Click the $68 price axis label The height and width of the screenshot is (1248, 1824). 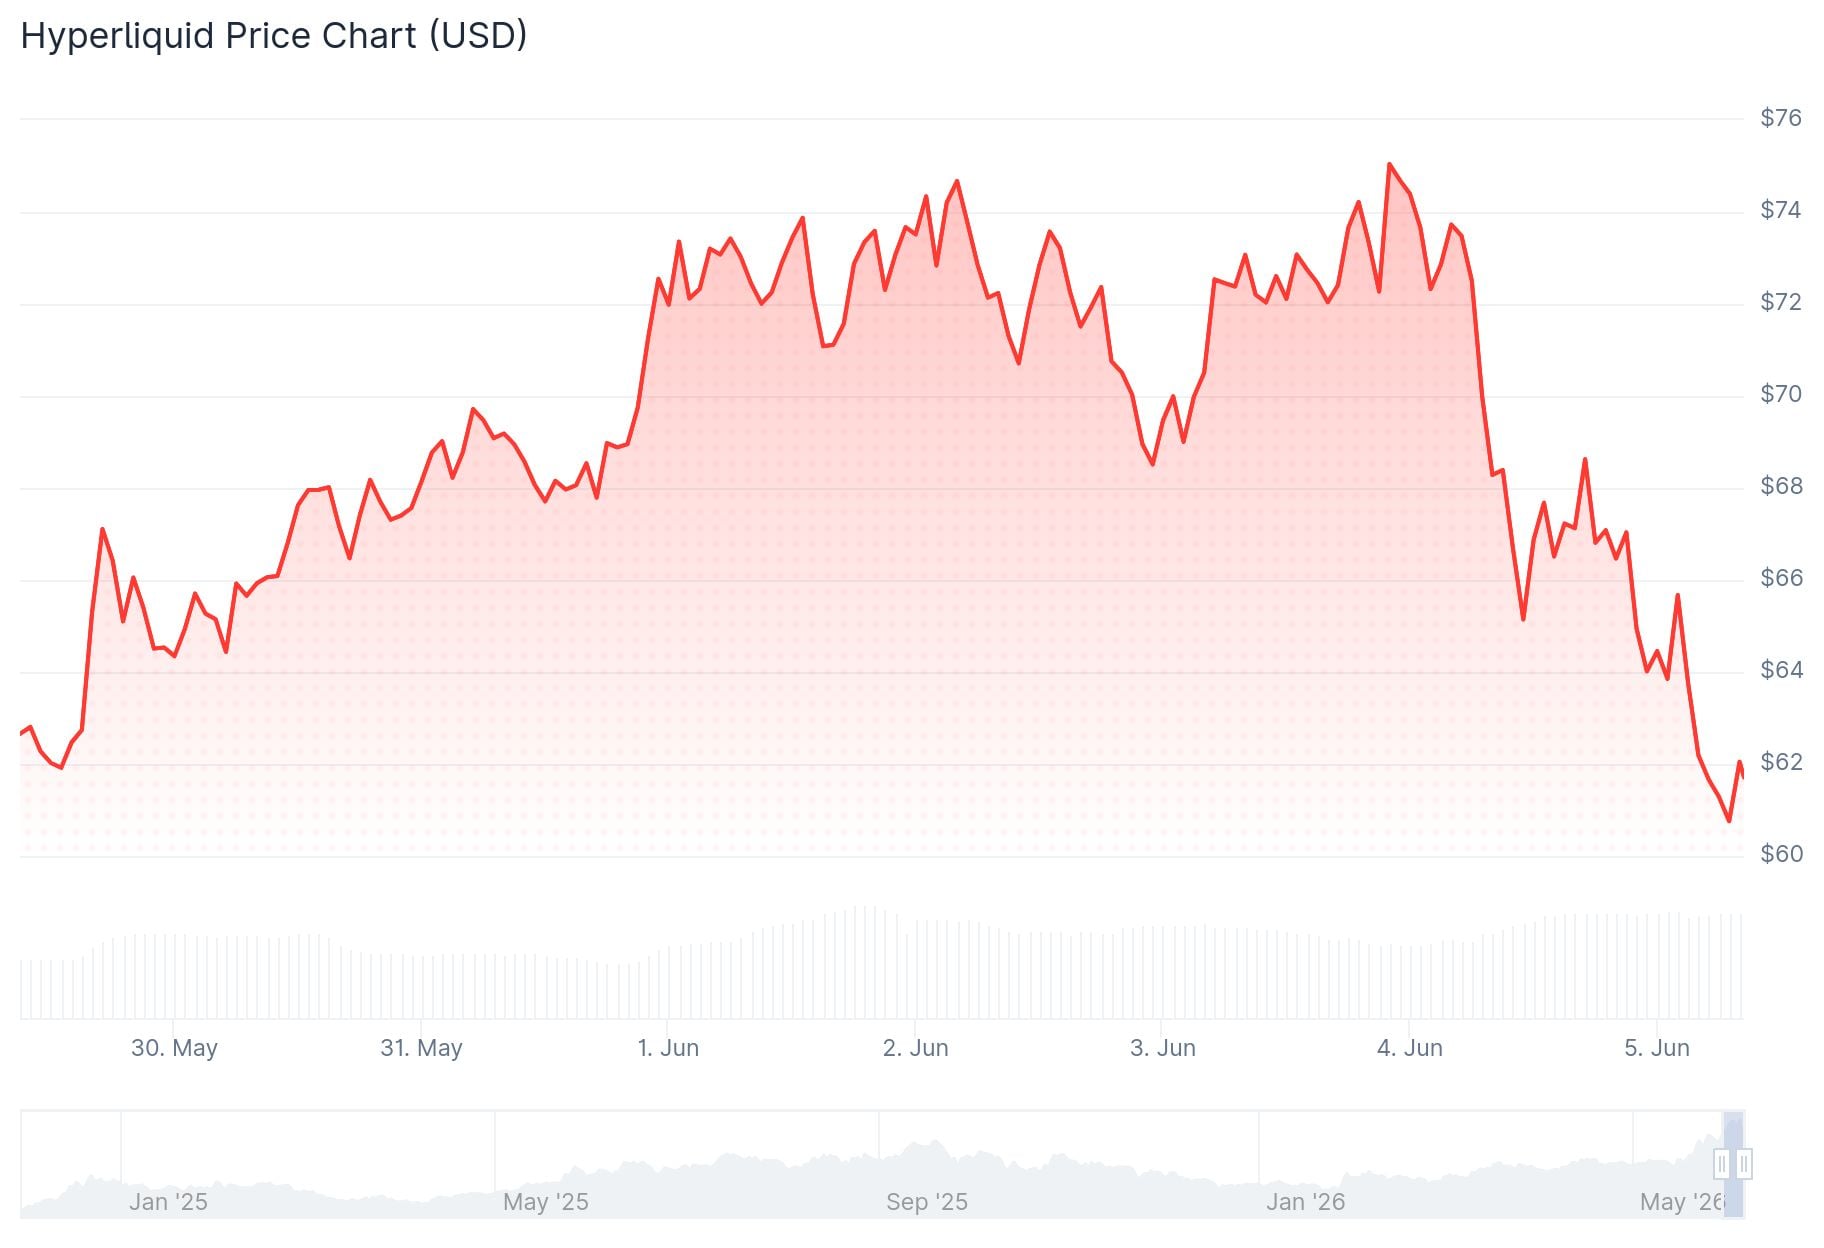[x=1781, y=486]
